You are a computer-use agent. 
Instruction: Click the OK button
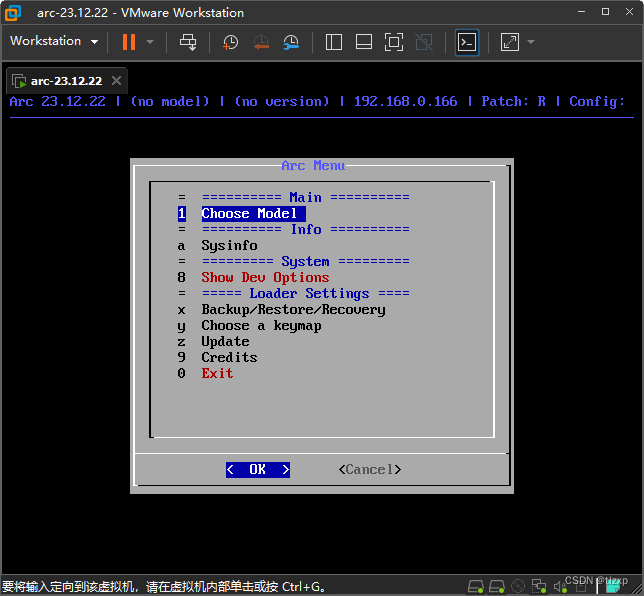[x=258, y=469]
